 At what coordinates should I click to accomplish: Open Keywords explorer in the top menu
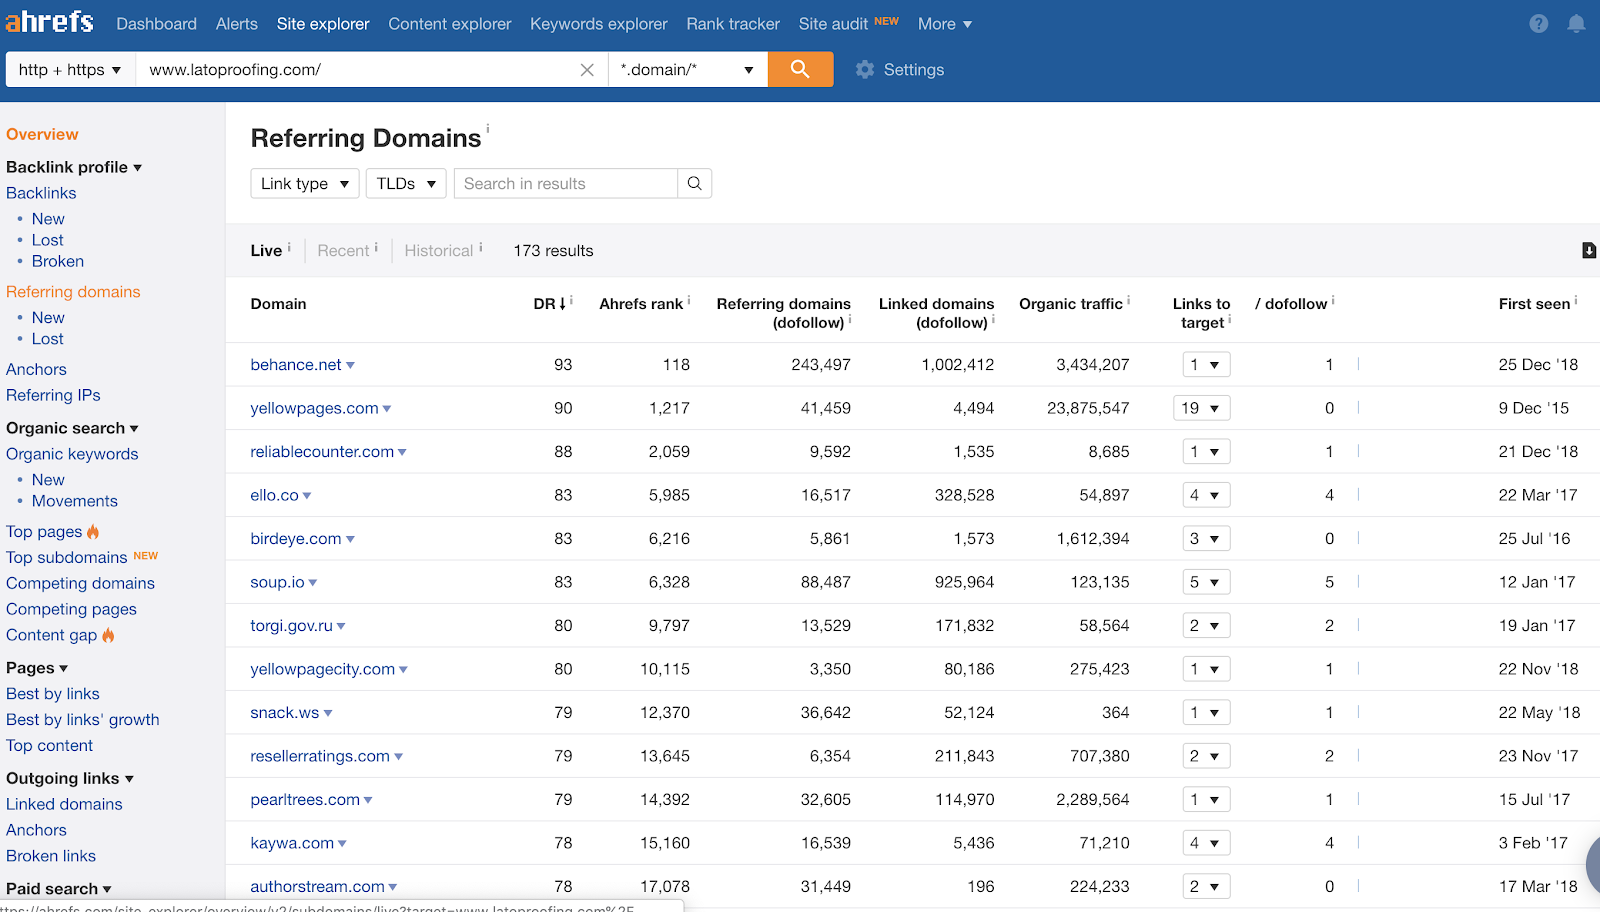[598, 24]
